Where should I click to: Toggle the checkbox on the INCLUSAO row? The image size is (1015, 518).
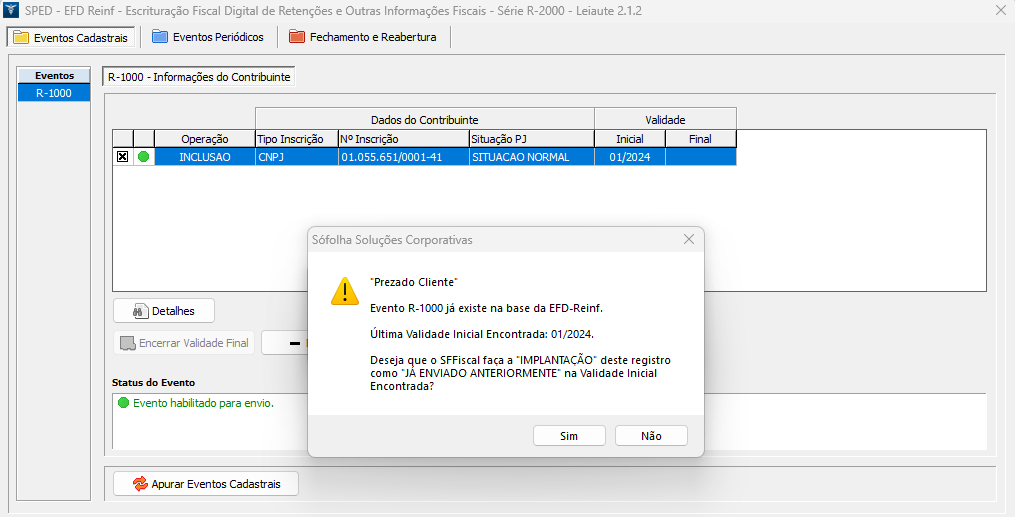(x=123, y=157)
